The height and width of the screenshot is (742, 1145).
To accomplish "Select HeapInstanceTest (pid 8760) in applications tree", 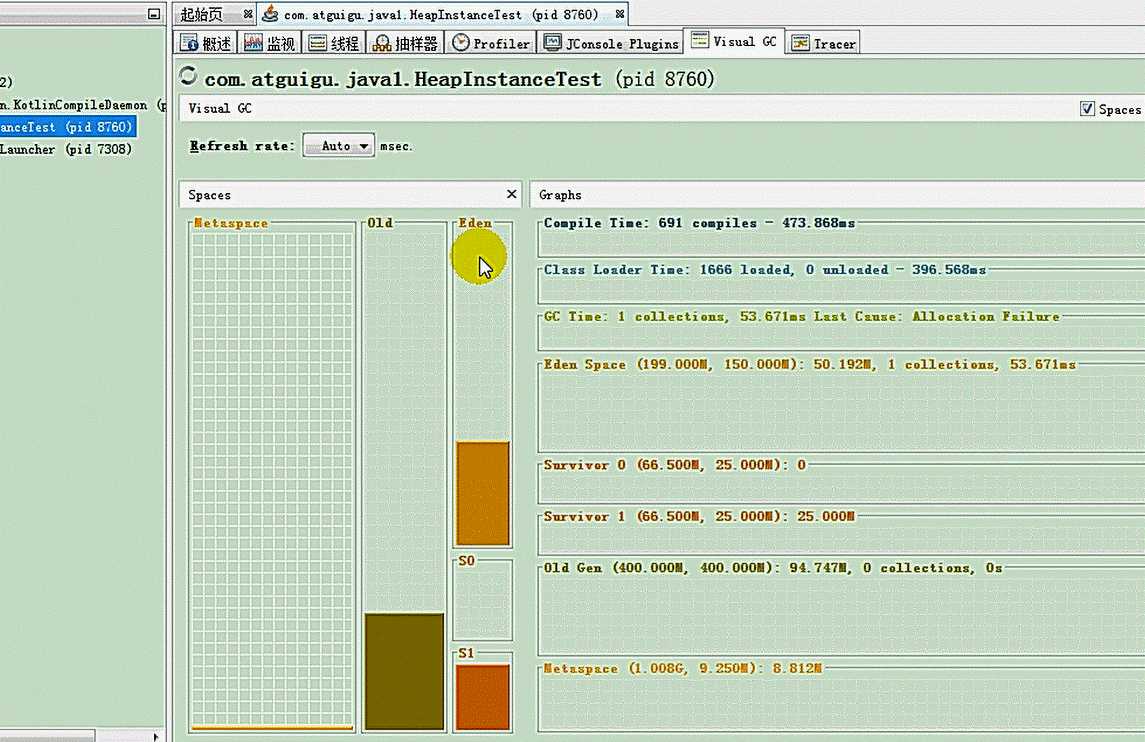I will tap(67, 126).
